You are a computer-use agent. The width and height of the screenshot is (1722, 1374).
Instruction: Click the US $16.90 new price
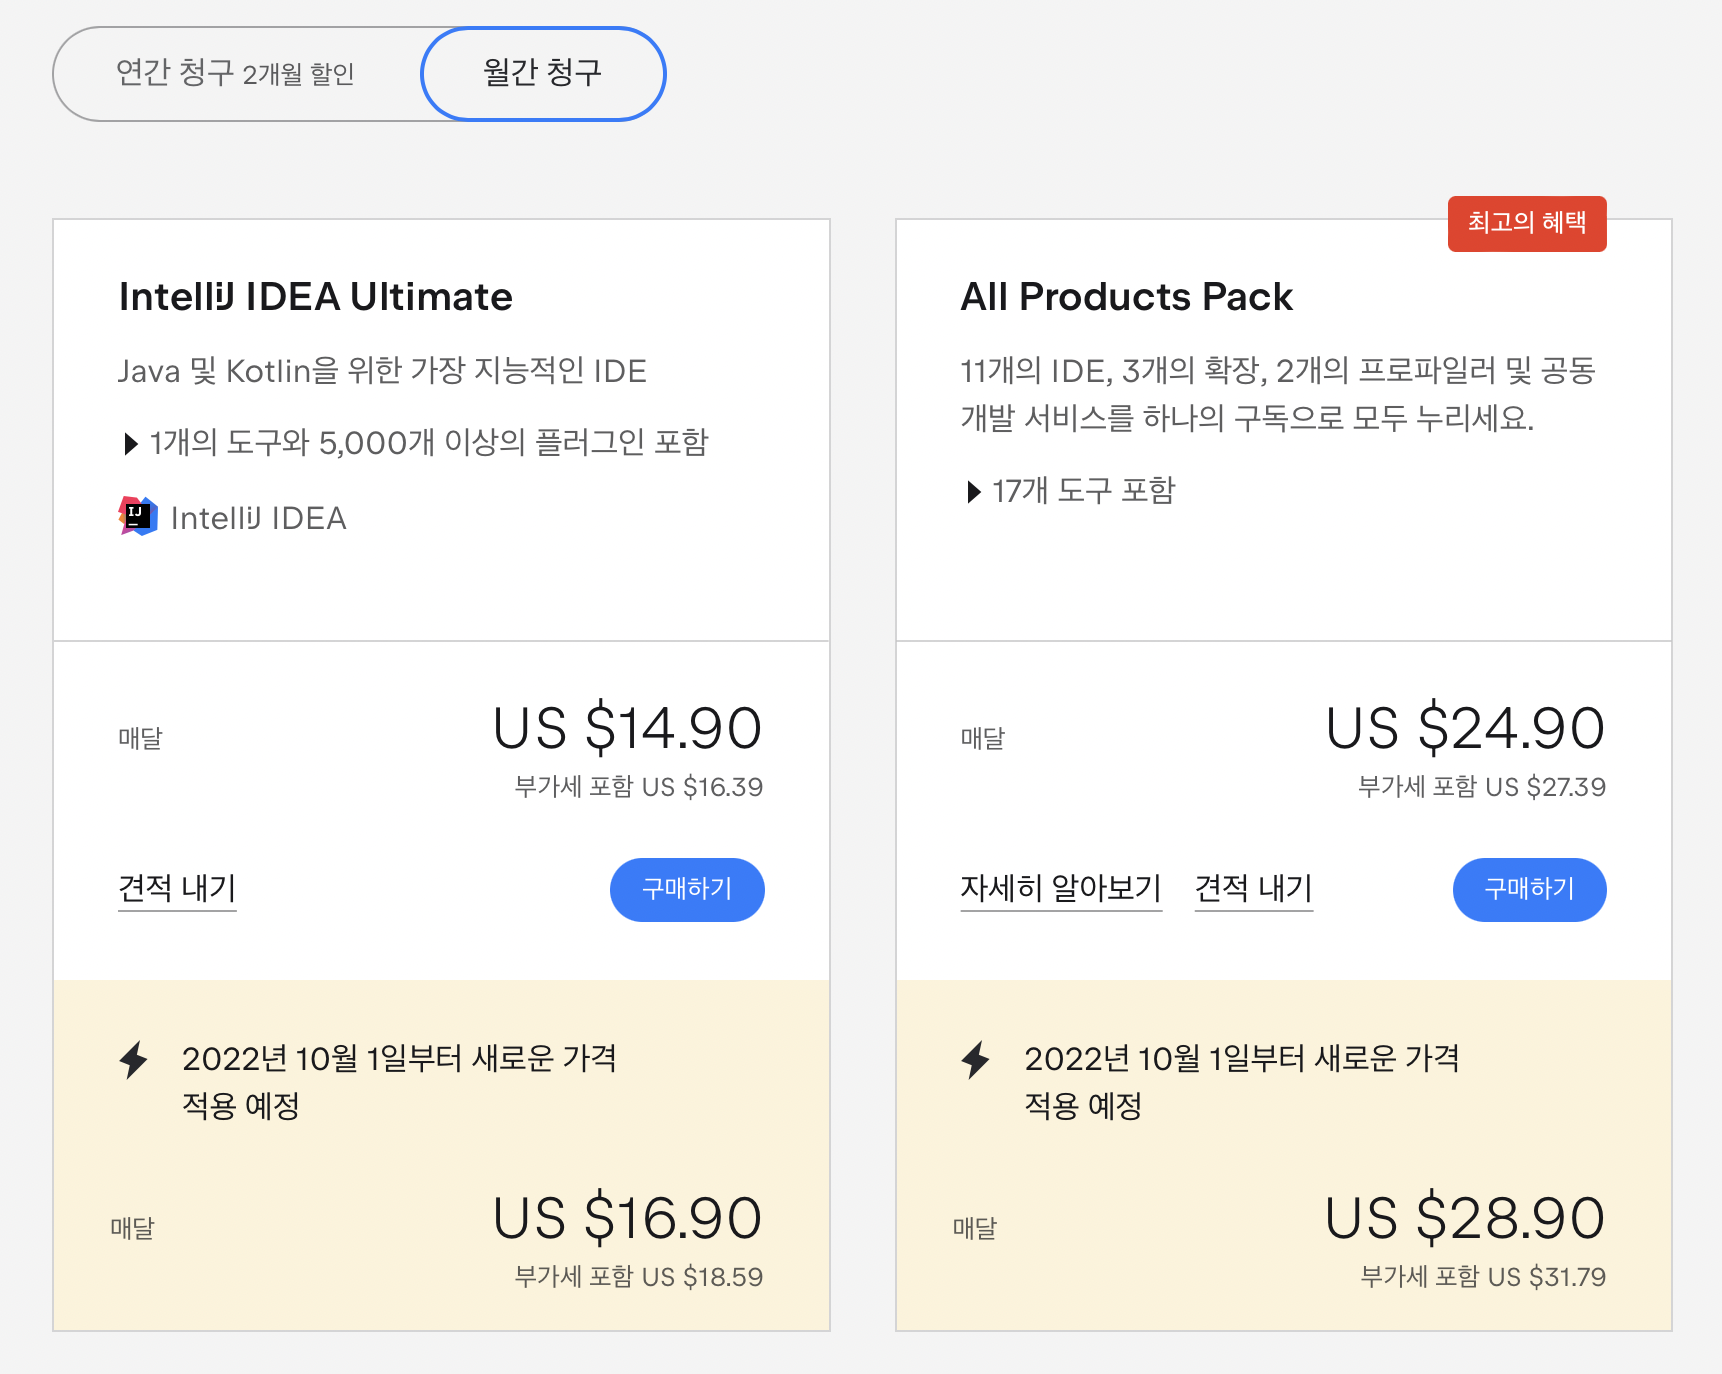(627, 1218)
